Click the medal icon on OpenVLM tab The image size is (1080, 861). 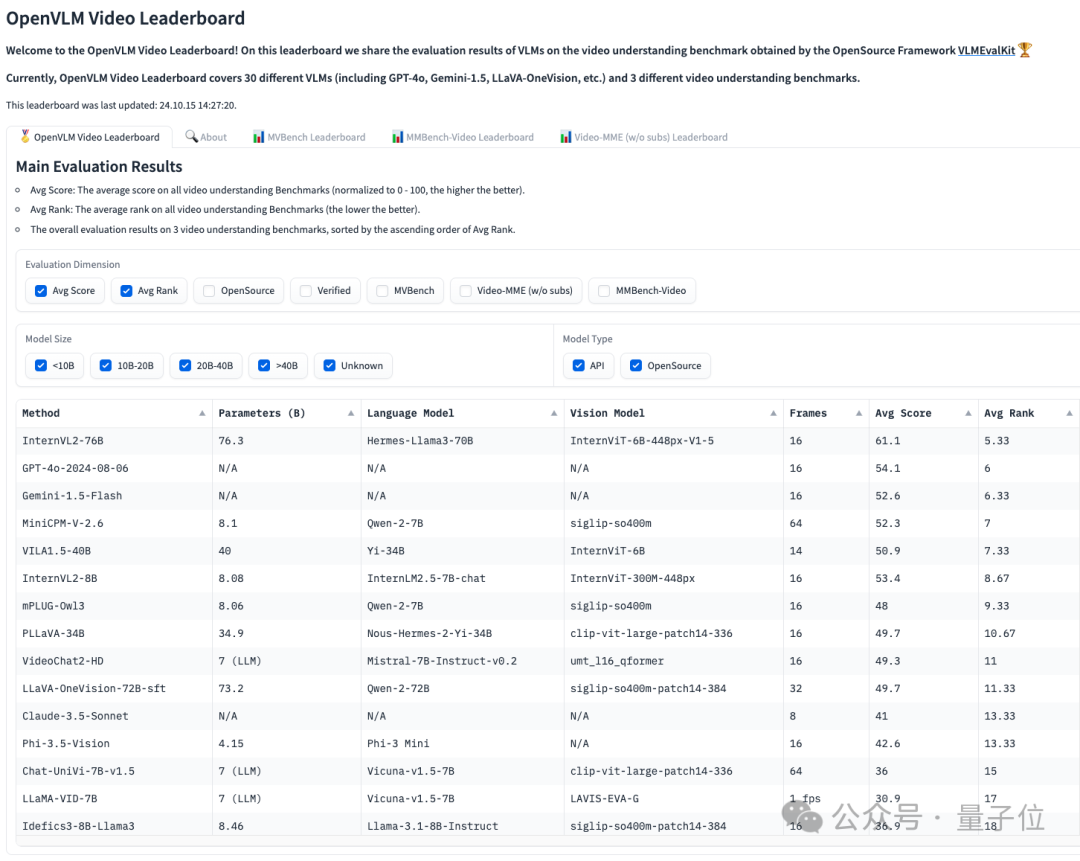pyautogui.click(x=25, y=136)
